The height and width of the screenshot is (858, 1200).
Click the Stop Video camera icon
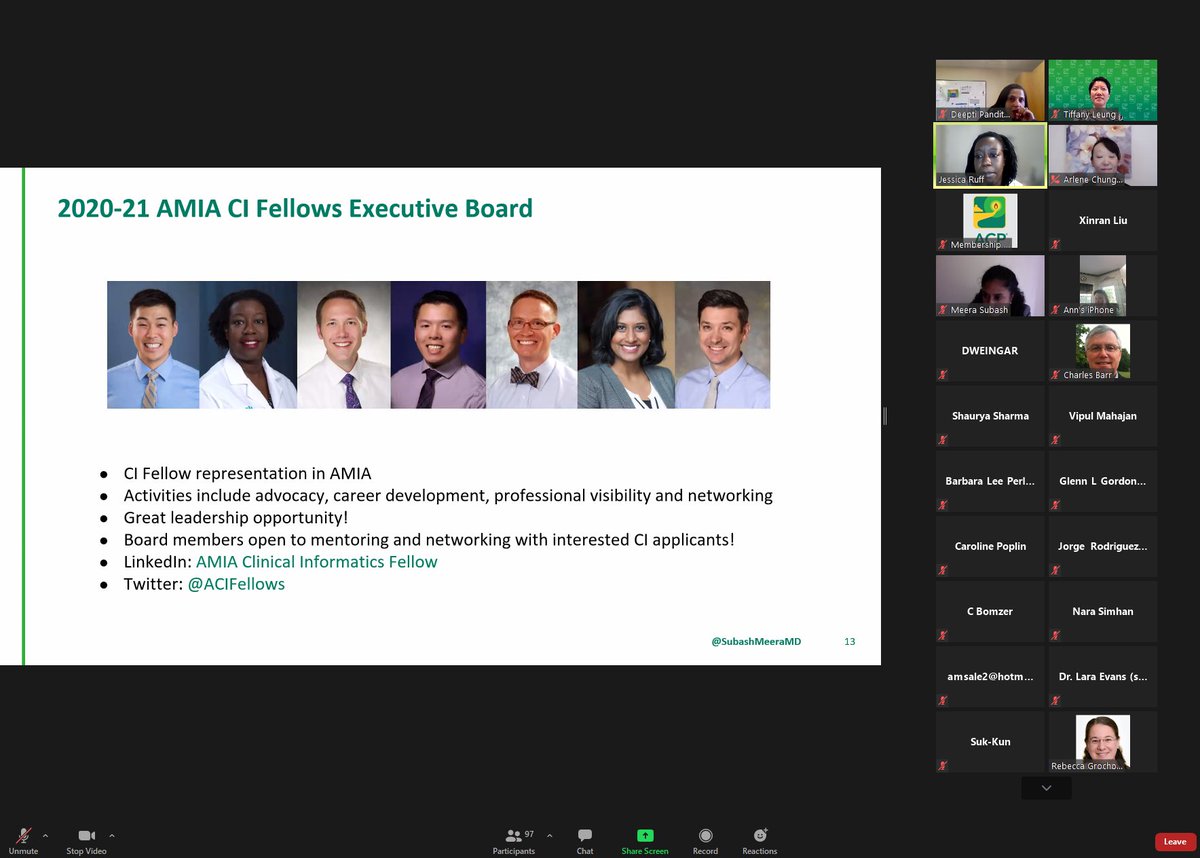[x=87, y=835]
